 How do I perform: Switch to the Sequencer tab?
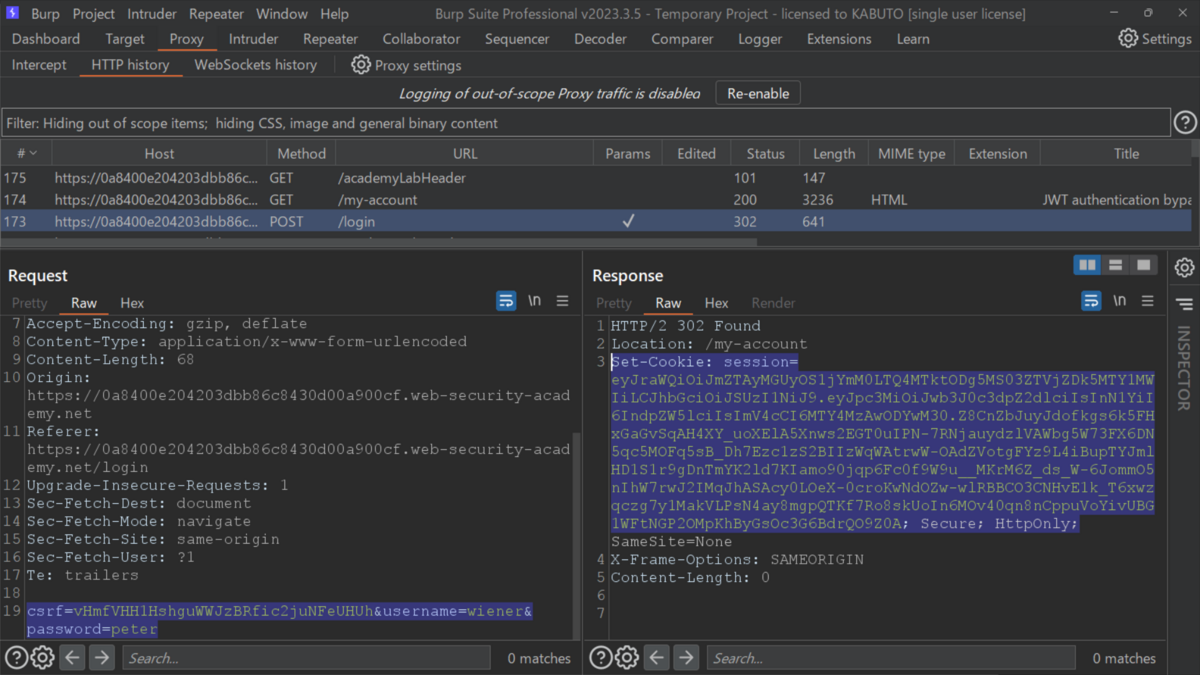(x=517, y=39)
